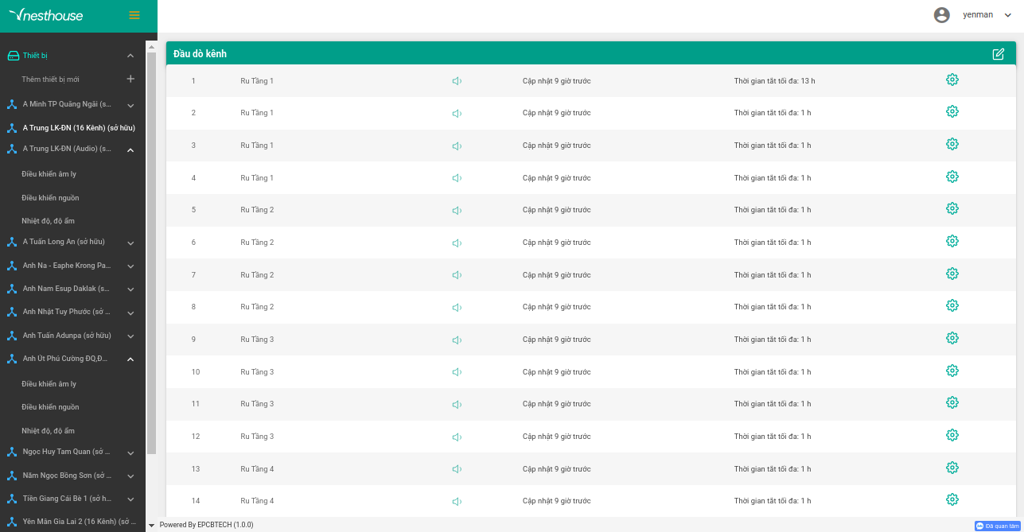
Task: Click the speaker icon for channel 10
Action: 456,372
